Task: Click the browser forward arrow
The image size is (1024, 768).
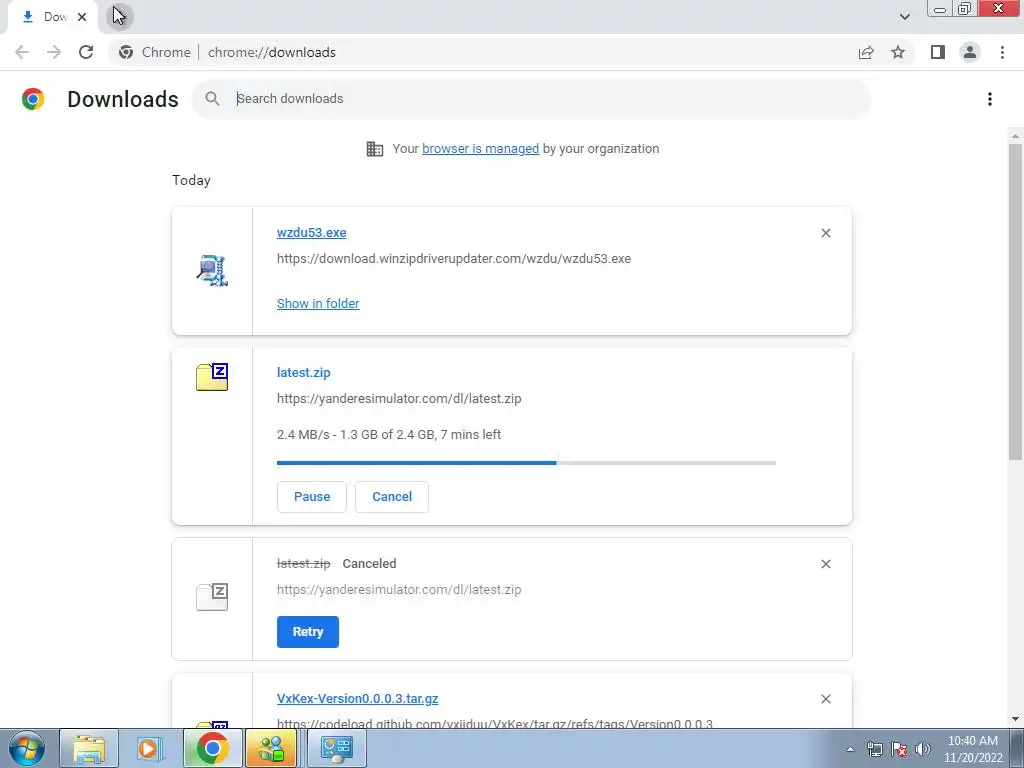Action: [x=54, y=52]
